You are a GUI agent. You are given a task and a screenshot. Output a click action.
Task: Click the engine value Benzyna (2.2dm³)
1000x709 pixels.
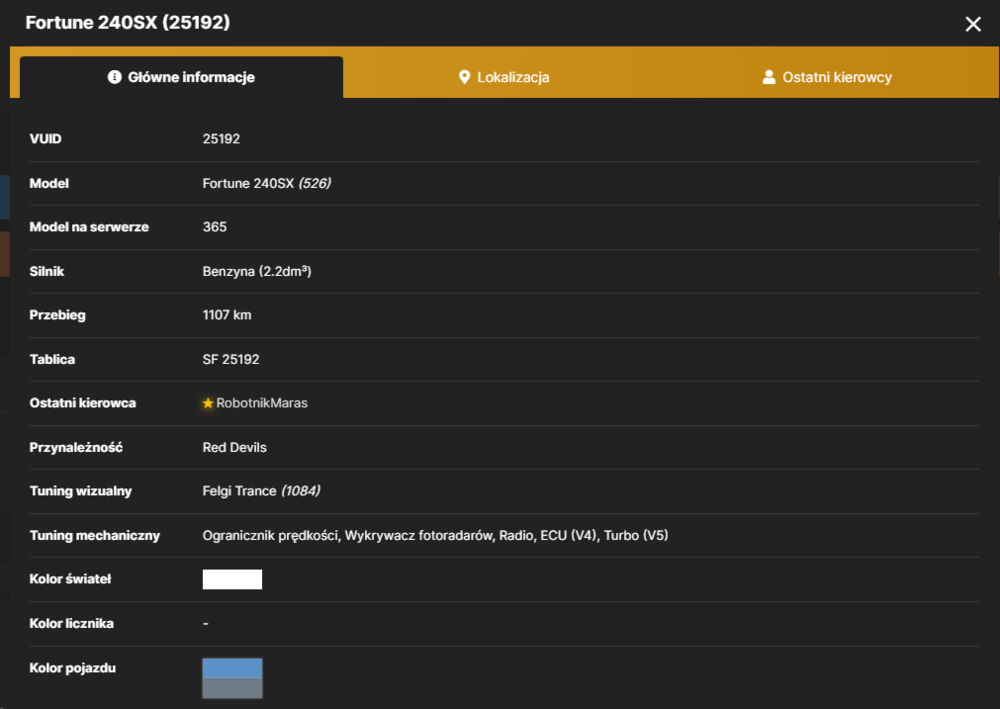click(257, 272)
